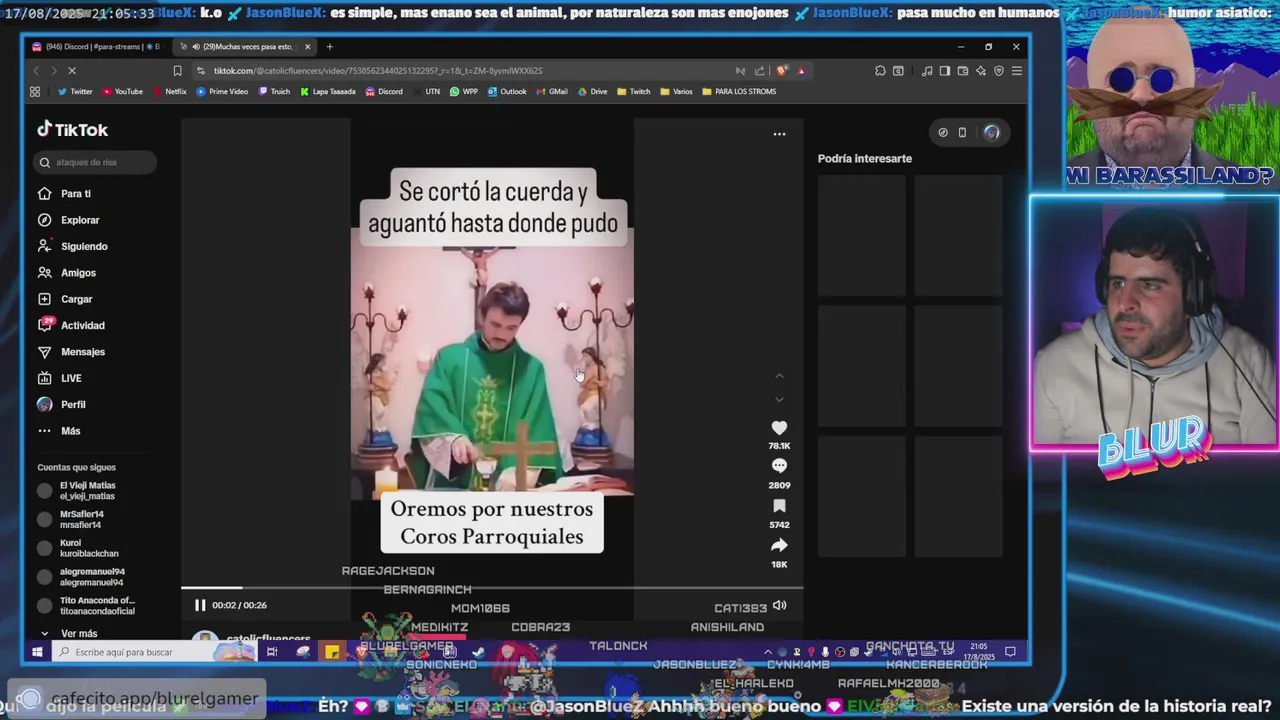Expand the Twitch bookmarks folder

tap(633, 92)
